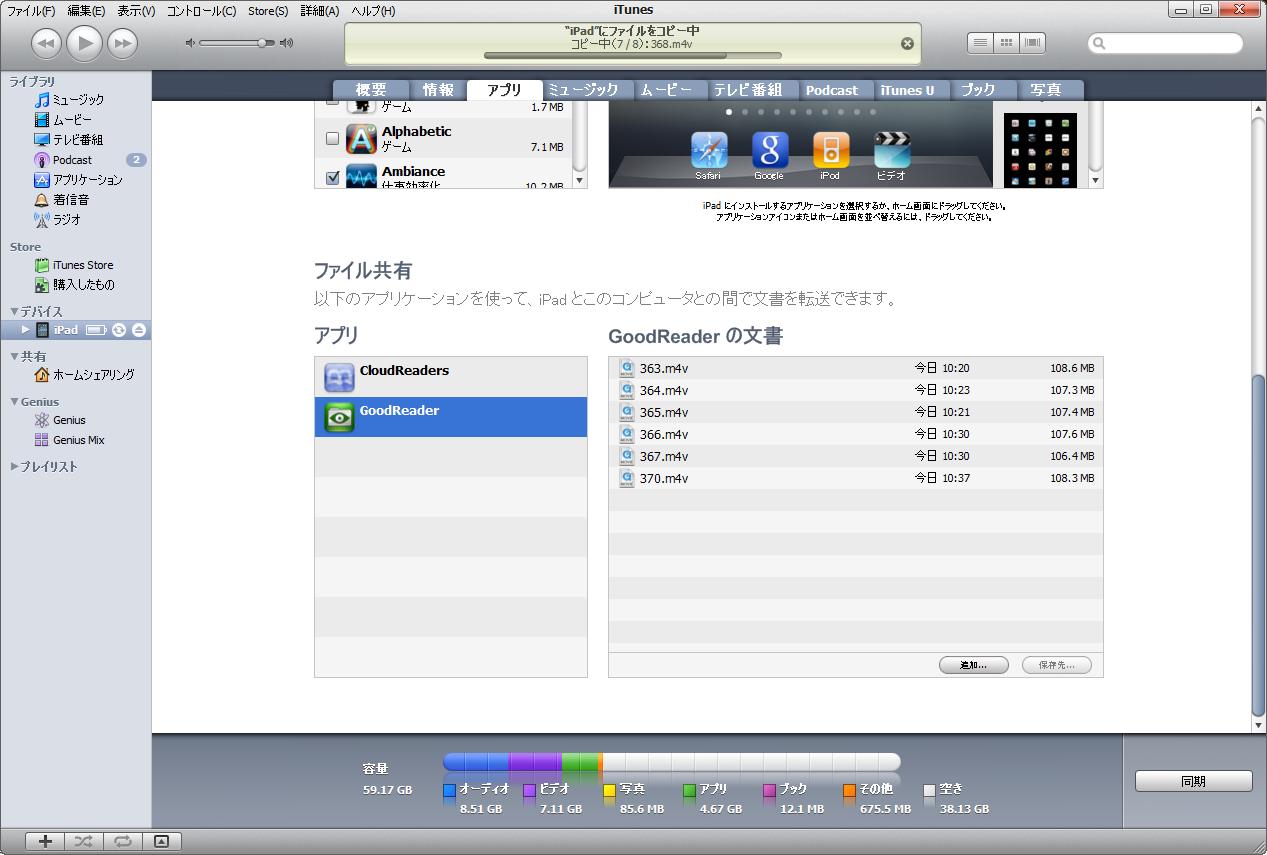
Task: Open the Store(S) menu
Action: [x=268, y=11]
